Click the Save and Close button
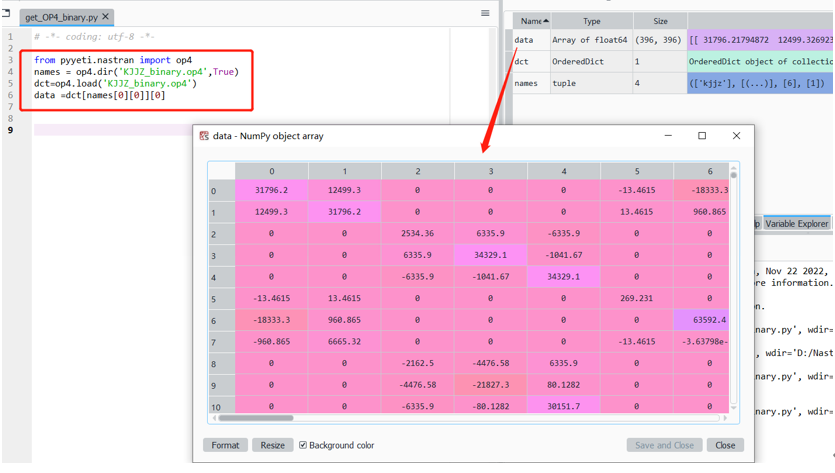 point(664,445)
